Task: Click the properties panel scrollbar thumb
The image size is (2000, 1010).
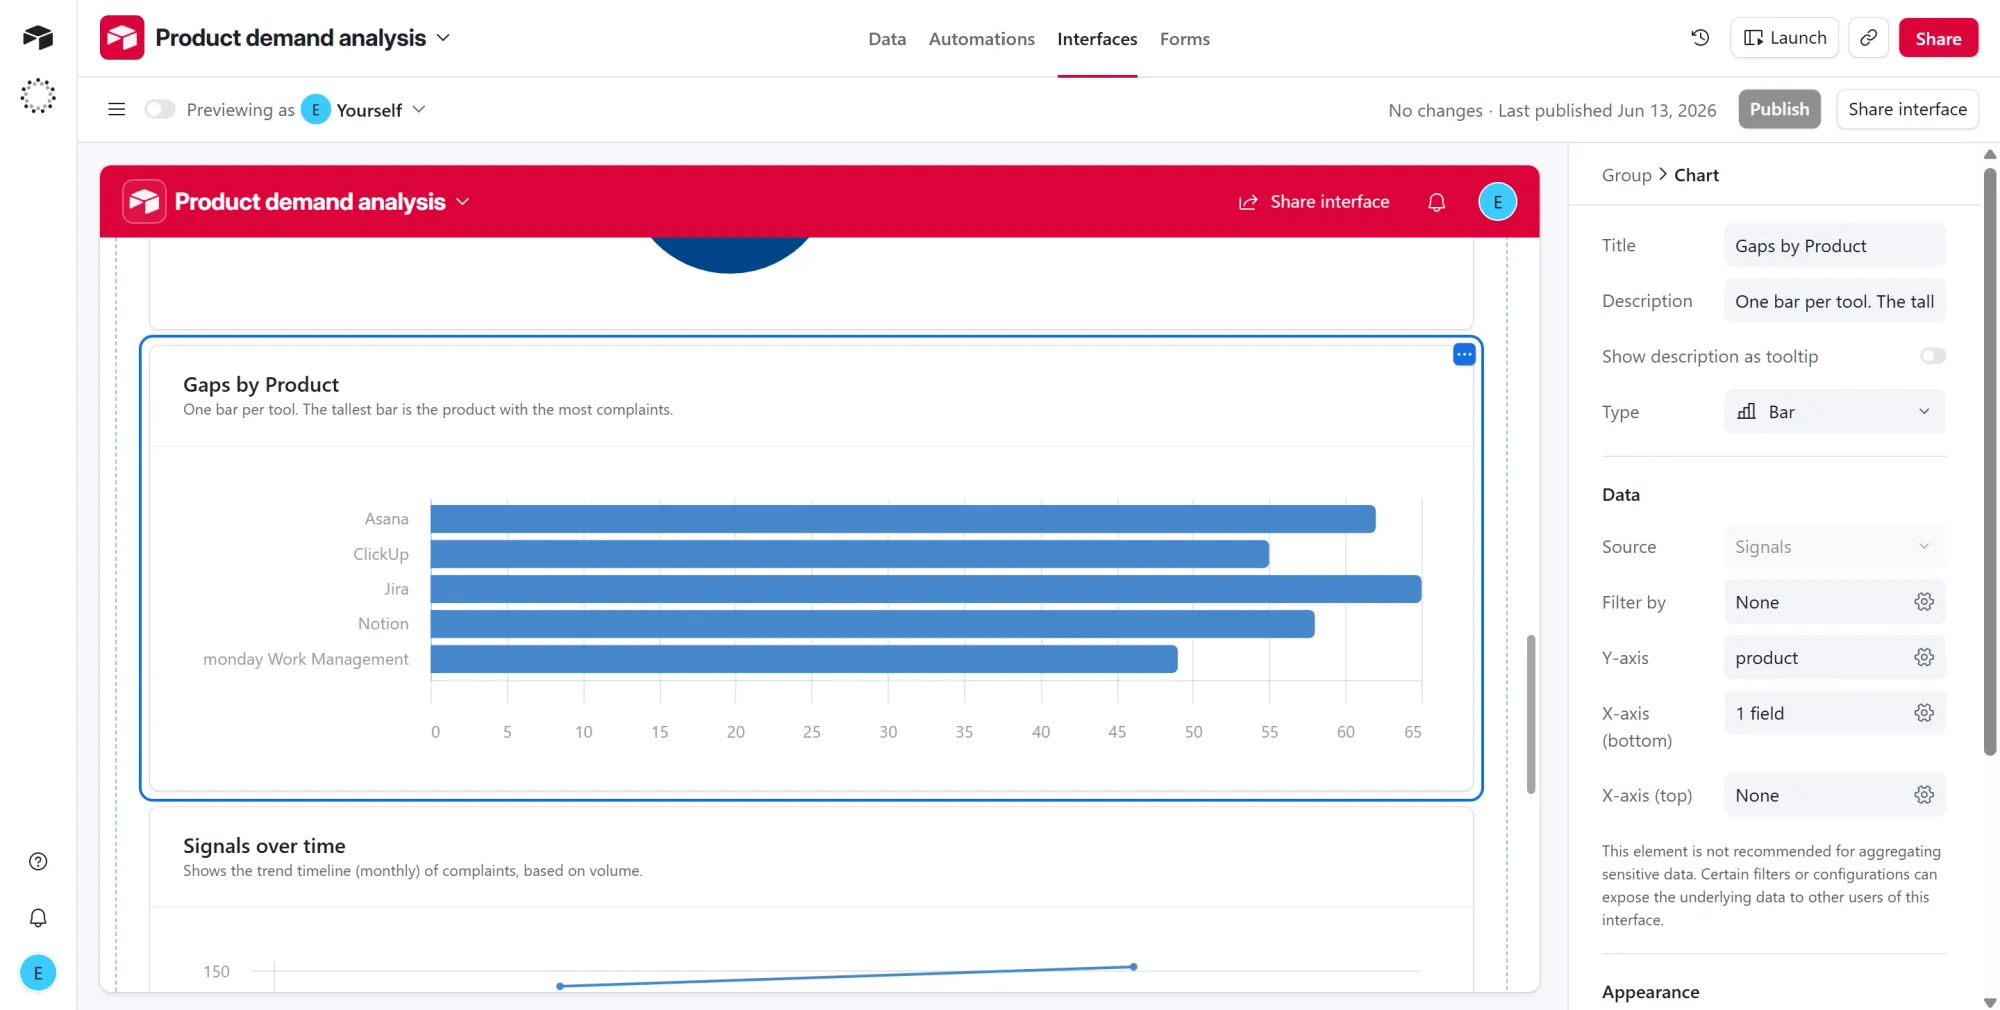Action: (1990, 460)
